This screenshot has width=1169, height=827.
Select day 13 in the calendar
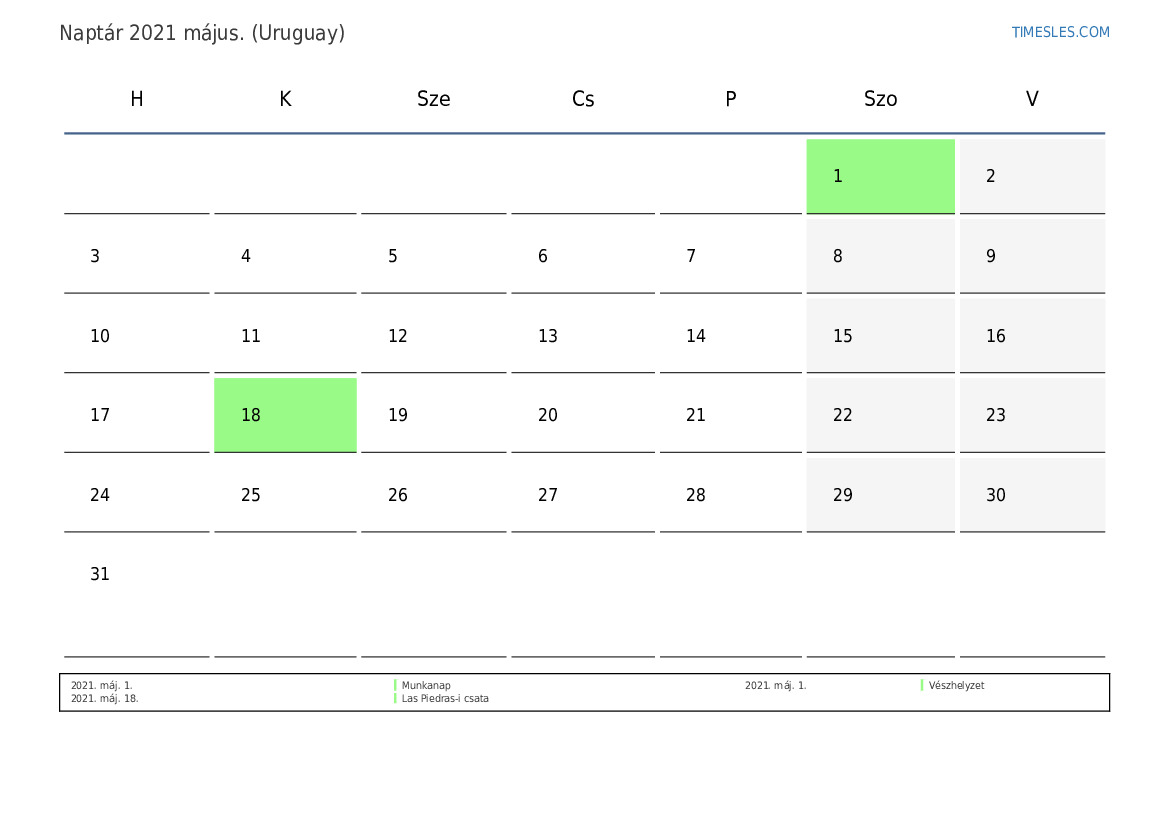point(583,336)
